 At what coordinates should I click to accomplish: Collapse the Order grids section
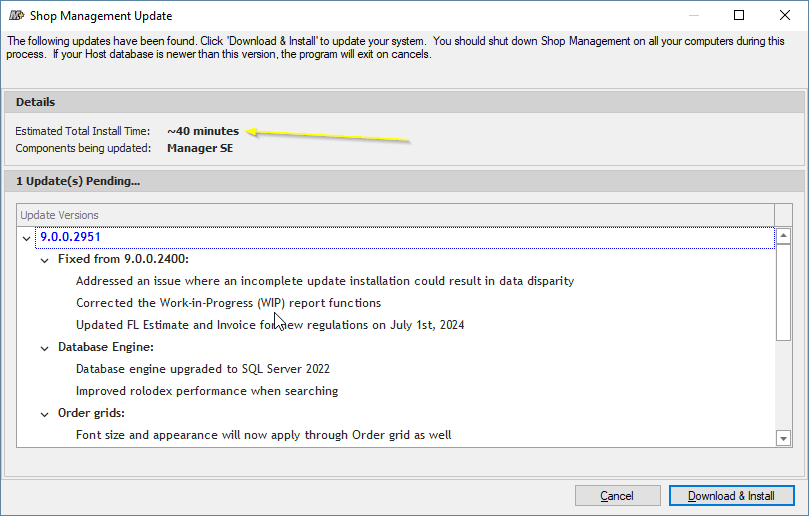tap(45, 414)
